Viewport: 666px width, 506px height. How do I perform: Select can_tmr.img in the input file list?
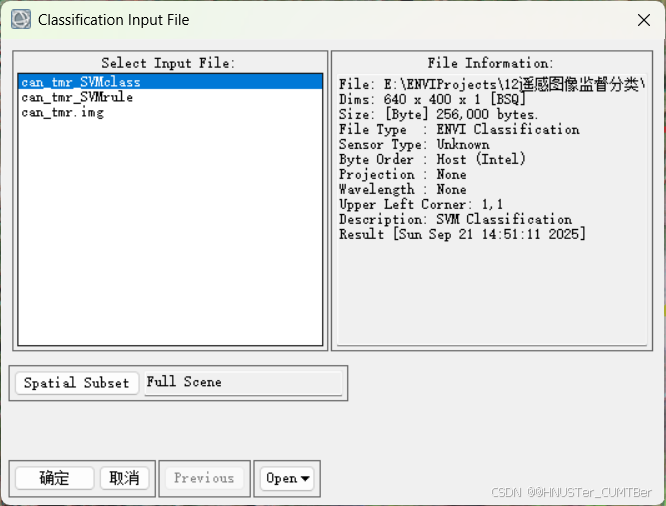(170, 112)
